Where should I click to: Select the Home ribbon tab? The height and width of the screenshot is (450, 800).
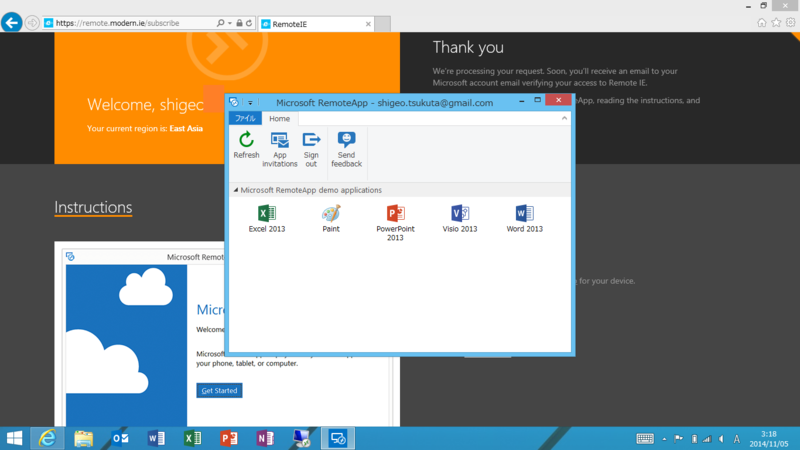pos(280,118)
